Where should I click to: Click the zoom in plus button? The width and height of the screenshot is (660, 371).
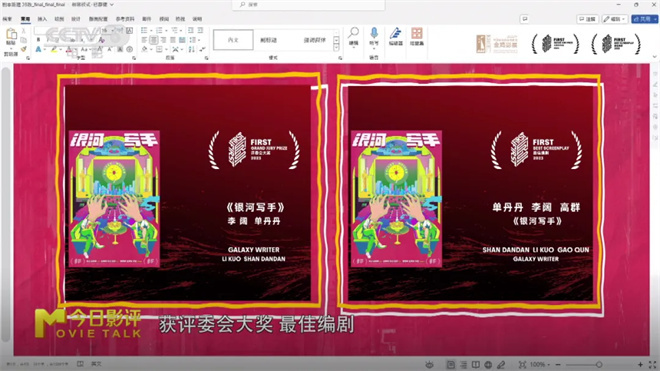(640, 364)
